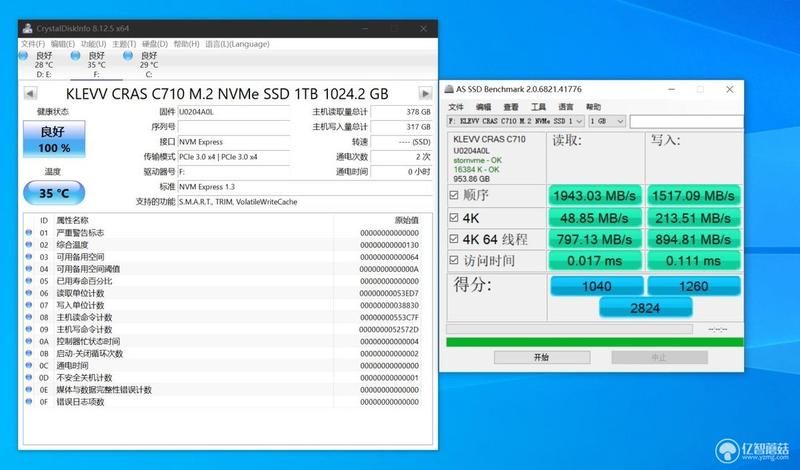Click the total score 2824 box
The height and width of the screenshot is (470, 800).
coord(645,308)
